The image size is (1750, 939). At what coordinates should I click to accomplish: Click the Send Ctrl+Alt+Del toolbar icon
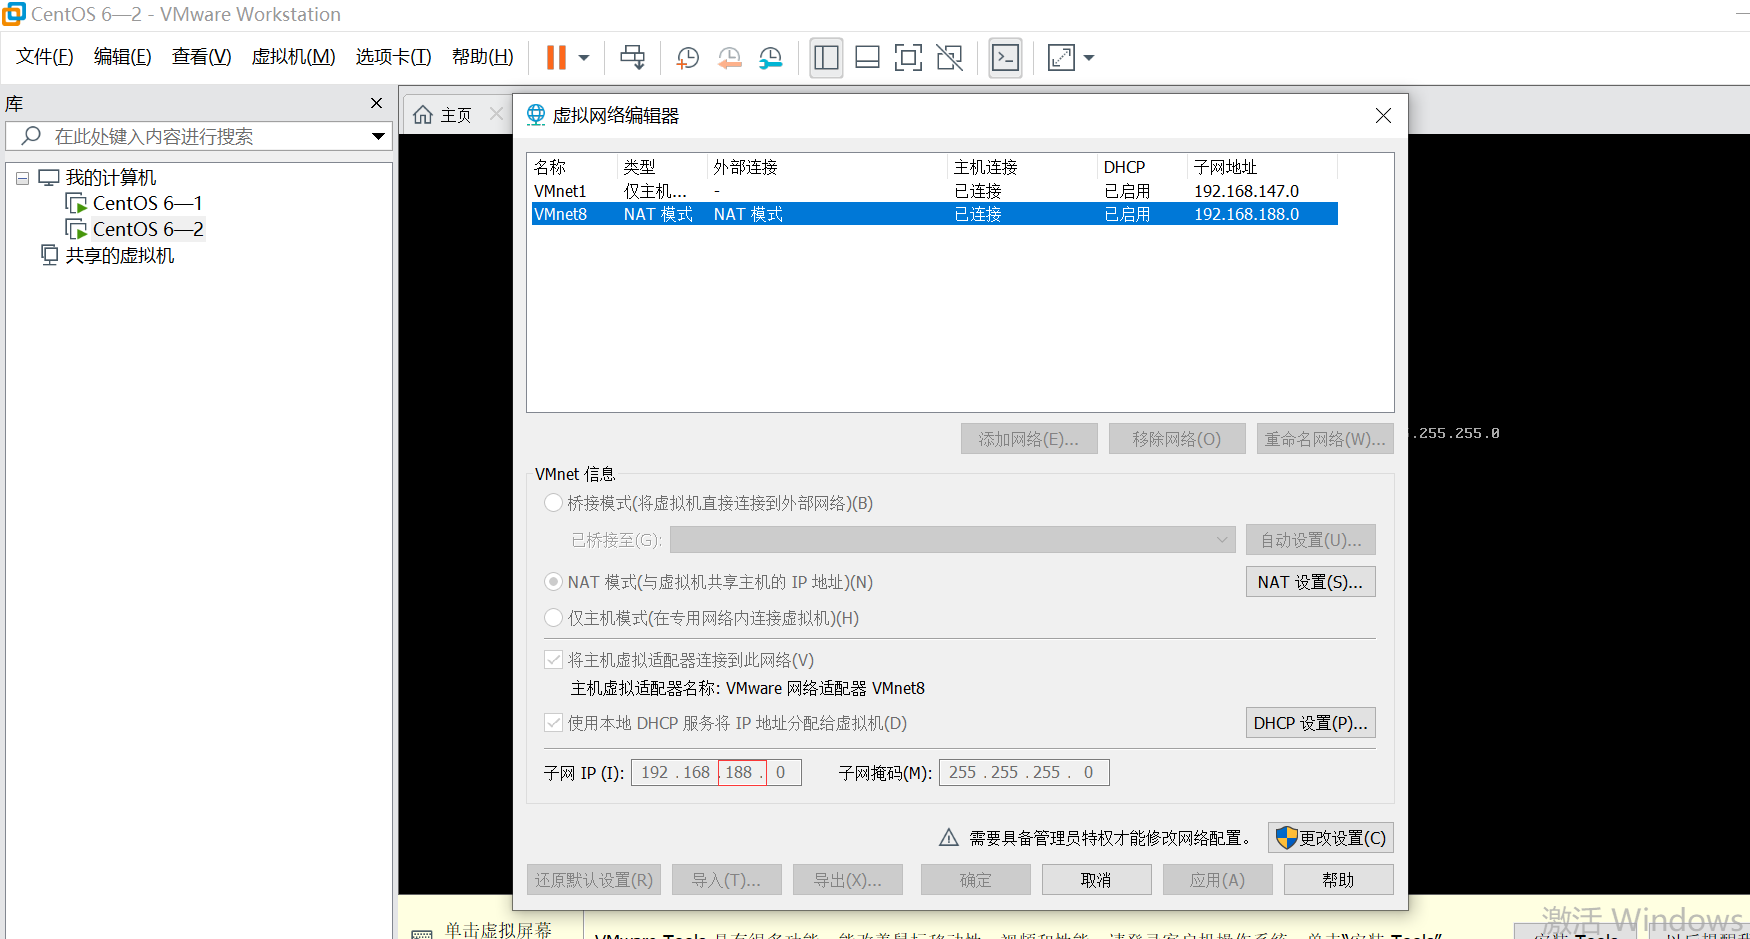[632, 58]
